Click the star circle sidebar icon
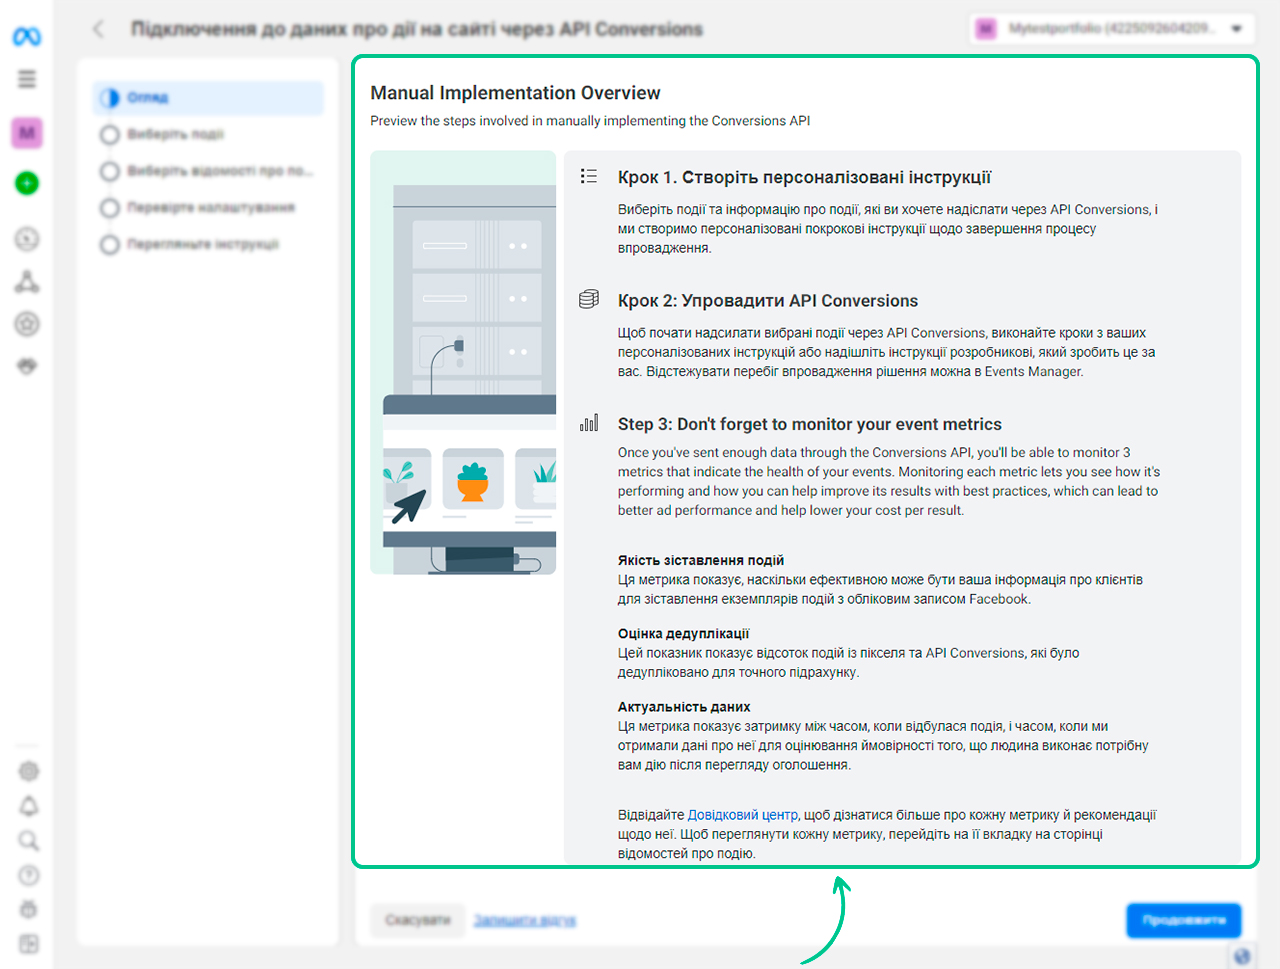 (27, 324)
